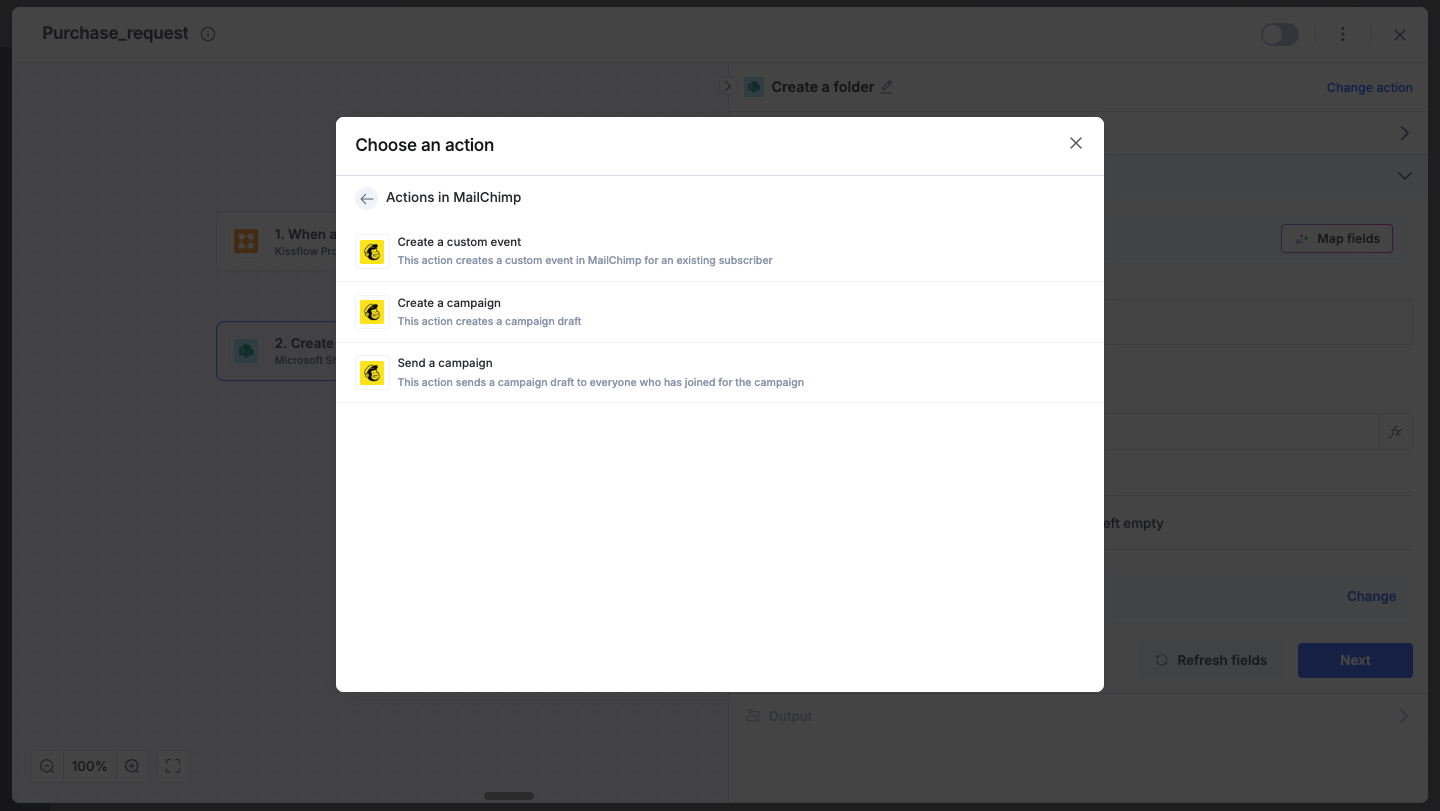1440x811 pixels.
Task: Select the step 2 Create card
Action: coord(277,351)
